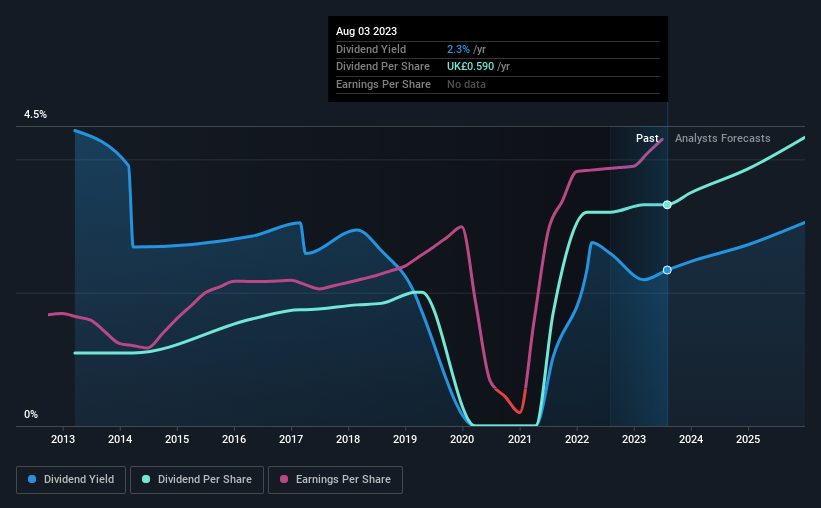
Task: Click the 2.3% dividend yield value
Action: pyautogui.click(x=458, y=49)
